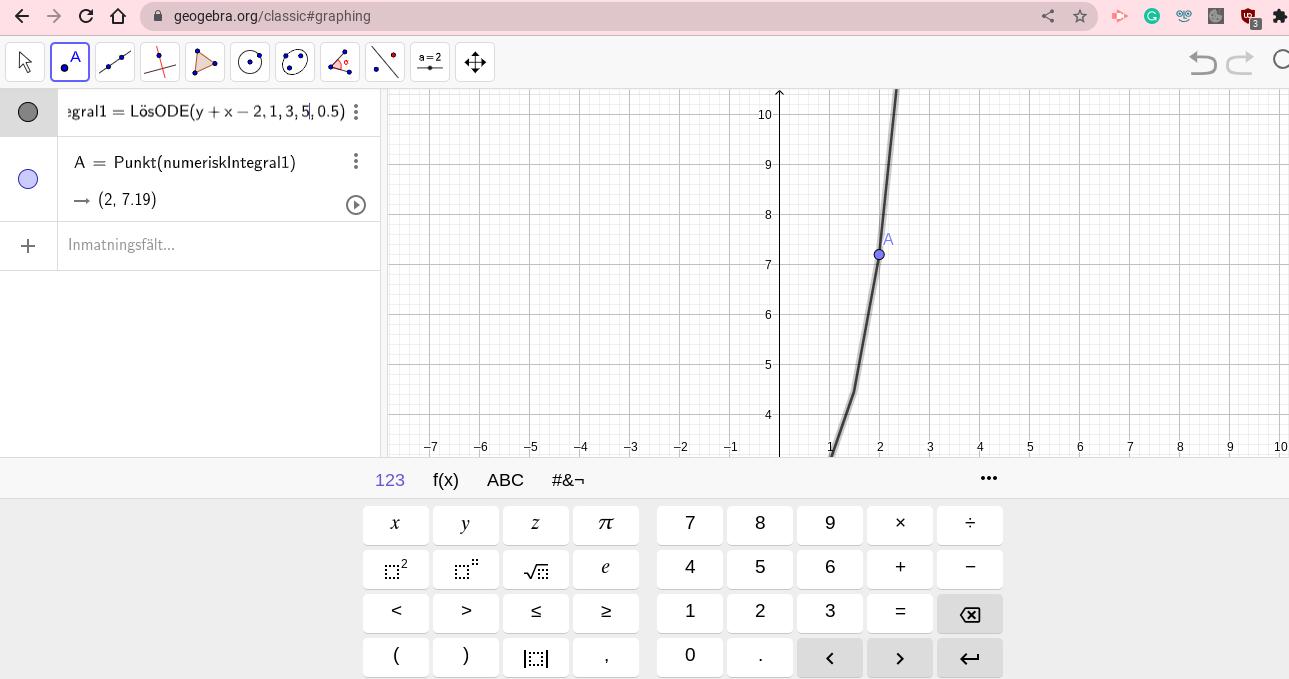This screenshot has height=679, width=1289.
Task: Select the Reflect about line tool
Action: coord(385,62)
